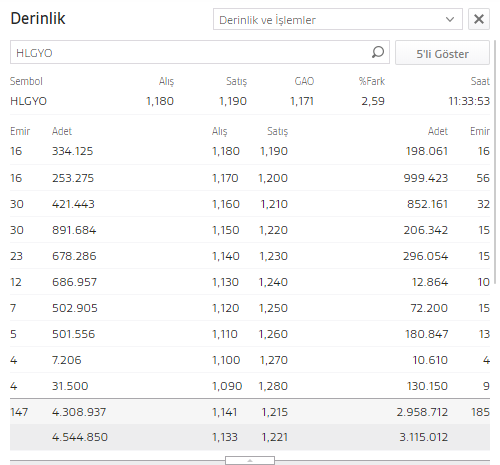Viewport: 500px width, 465px height.
Task: Click the GAO value 1,171
Action: point(302,101)
